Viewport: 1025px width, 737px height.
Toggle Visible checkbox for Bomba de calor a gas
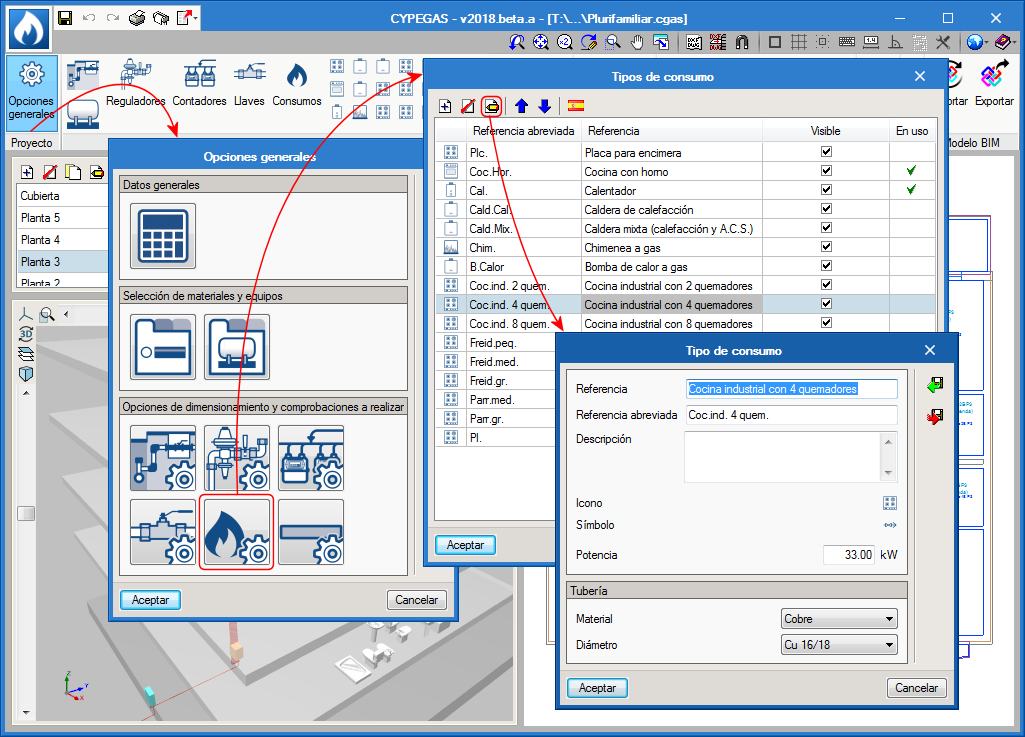(x=826, y=266)
